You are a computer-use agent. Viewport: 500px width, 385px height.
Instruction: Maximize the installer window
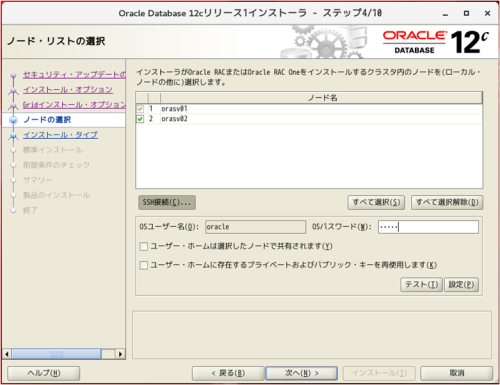pos(466,13)
